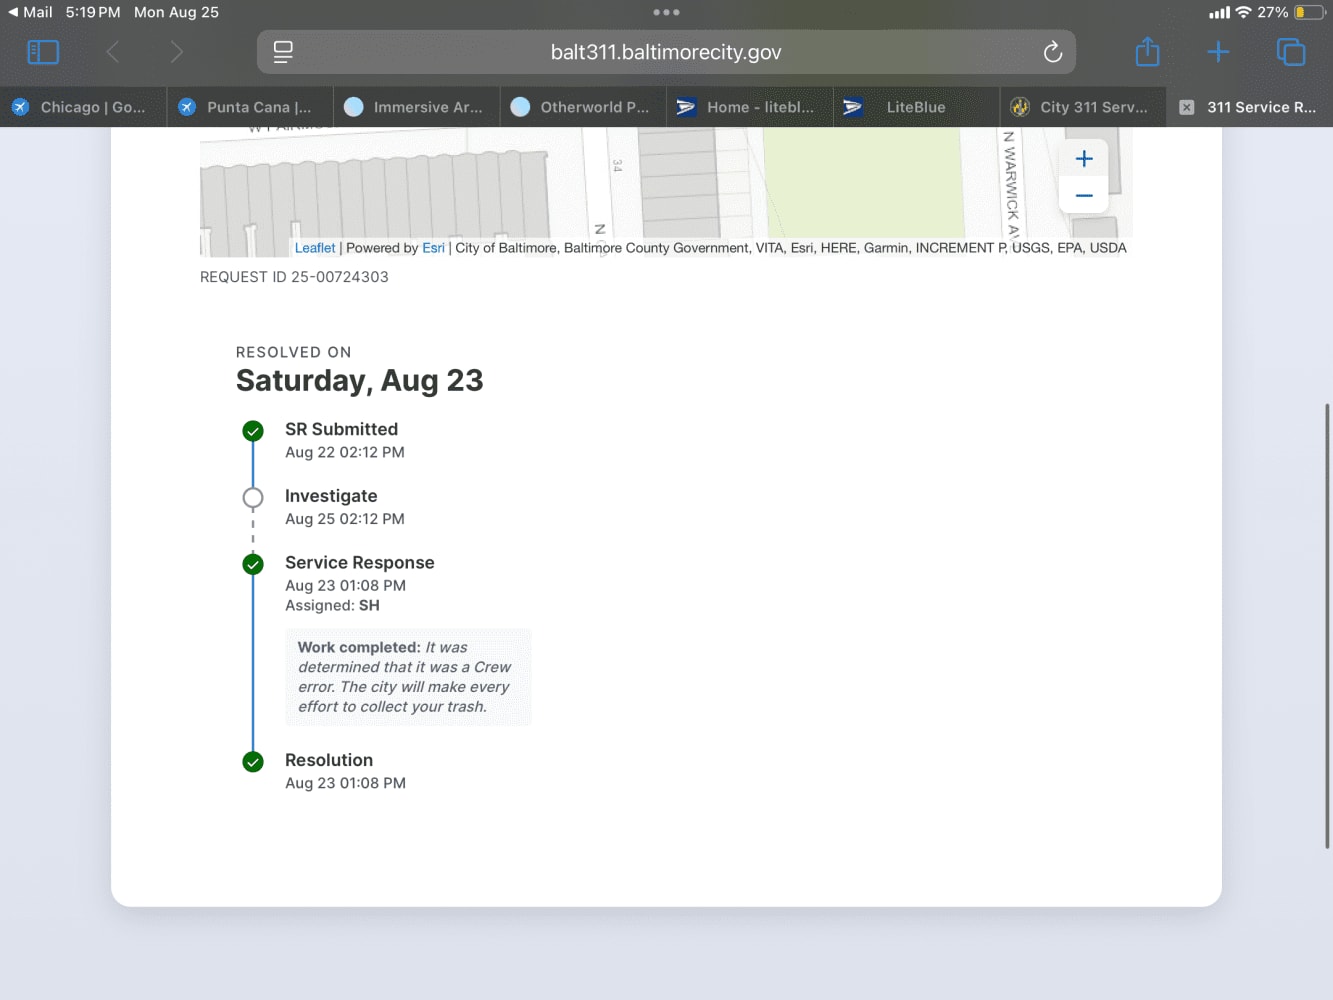This screenshot has height=1000, width=1333.
Task: Go back to the previous page
Action: click(113, 52)
